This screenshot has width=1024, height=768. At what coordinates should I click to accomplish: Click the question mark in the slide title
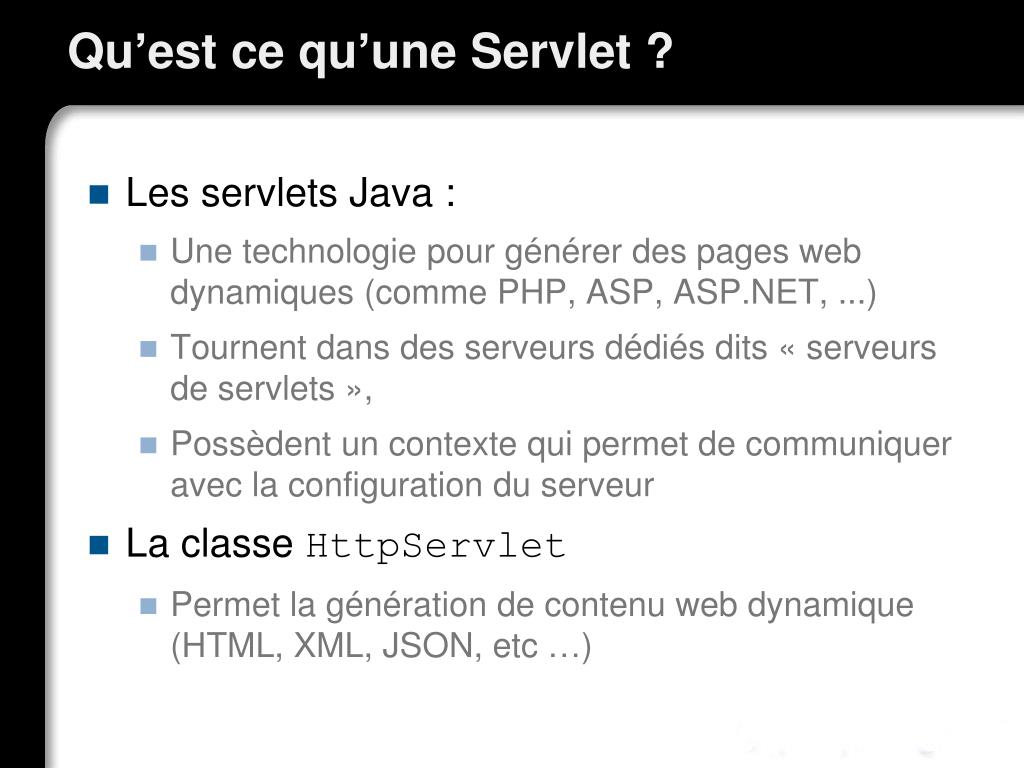[660, 51]
